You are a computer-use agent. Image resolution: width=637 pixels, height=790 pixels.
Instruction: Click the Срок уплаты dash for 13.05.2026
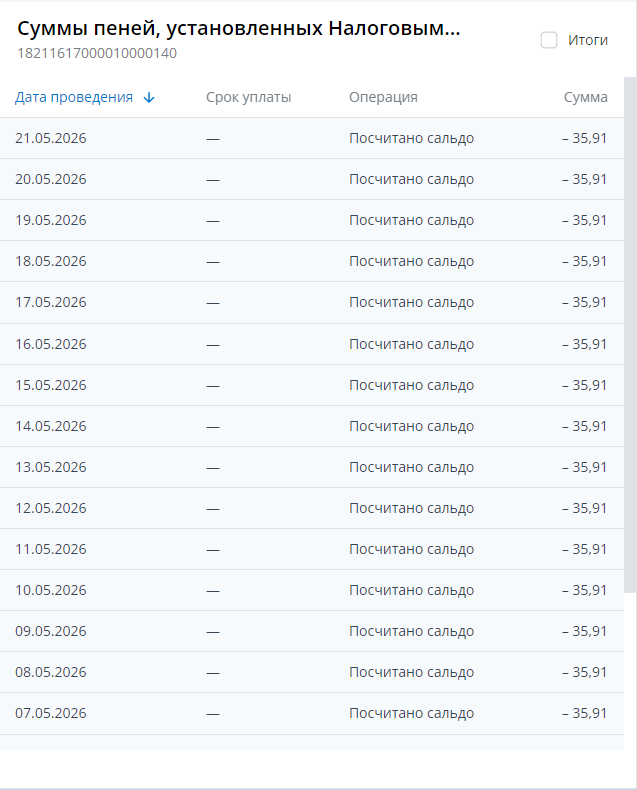point(213,468)
